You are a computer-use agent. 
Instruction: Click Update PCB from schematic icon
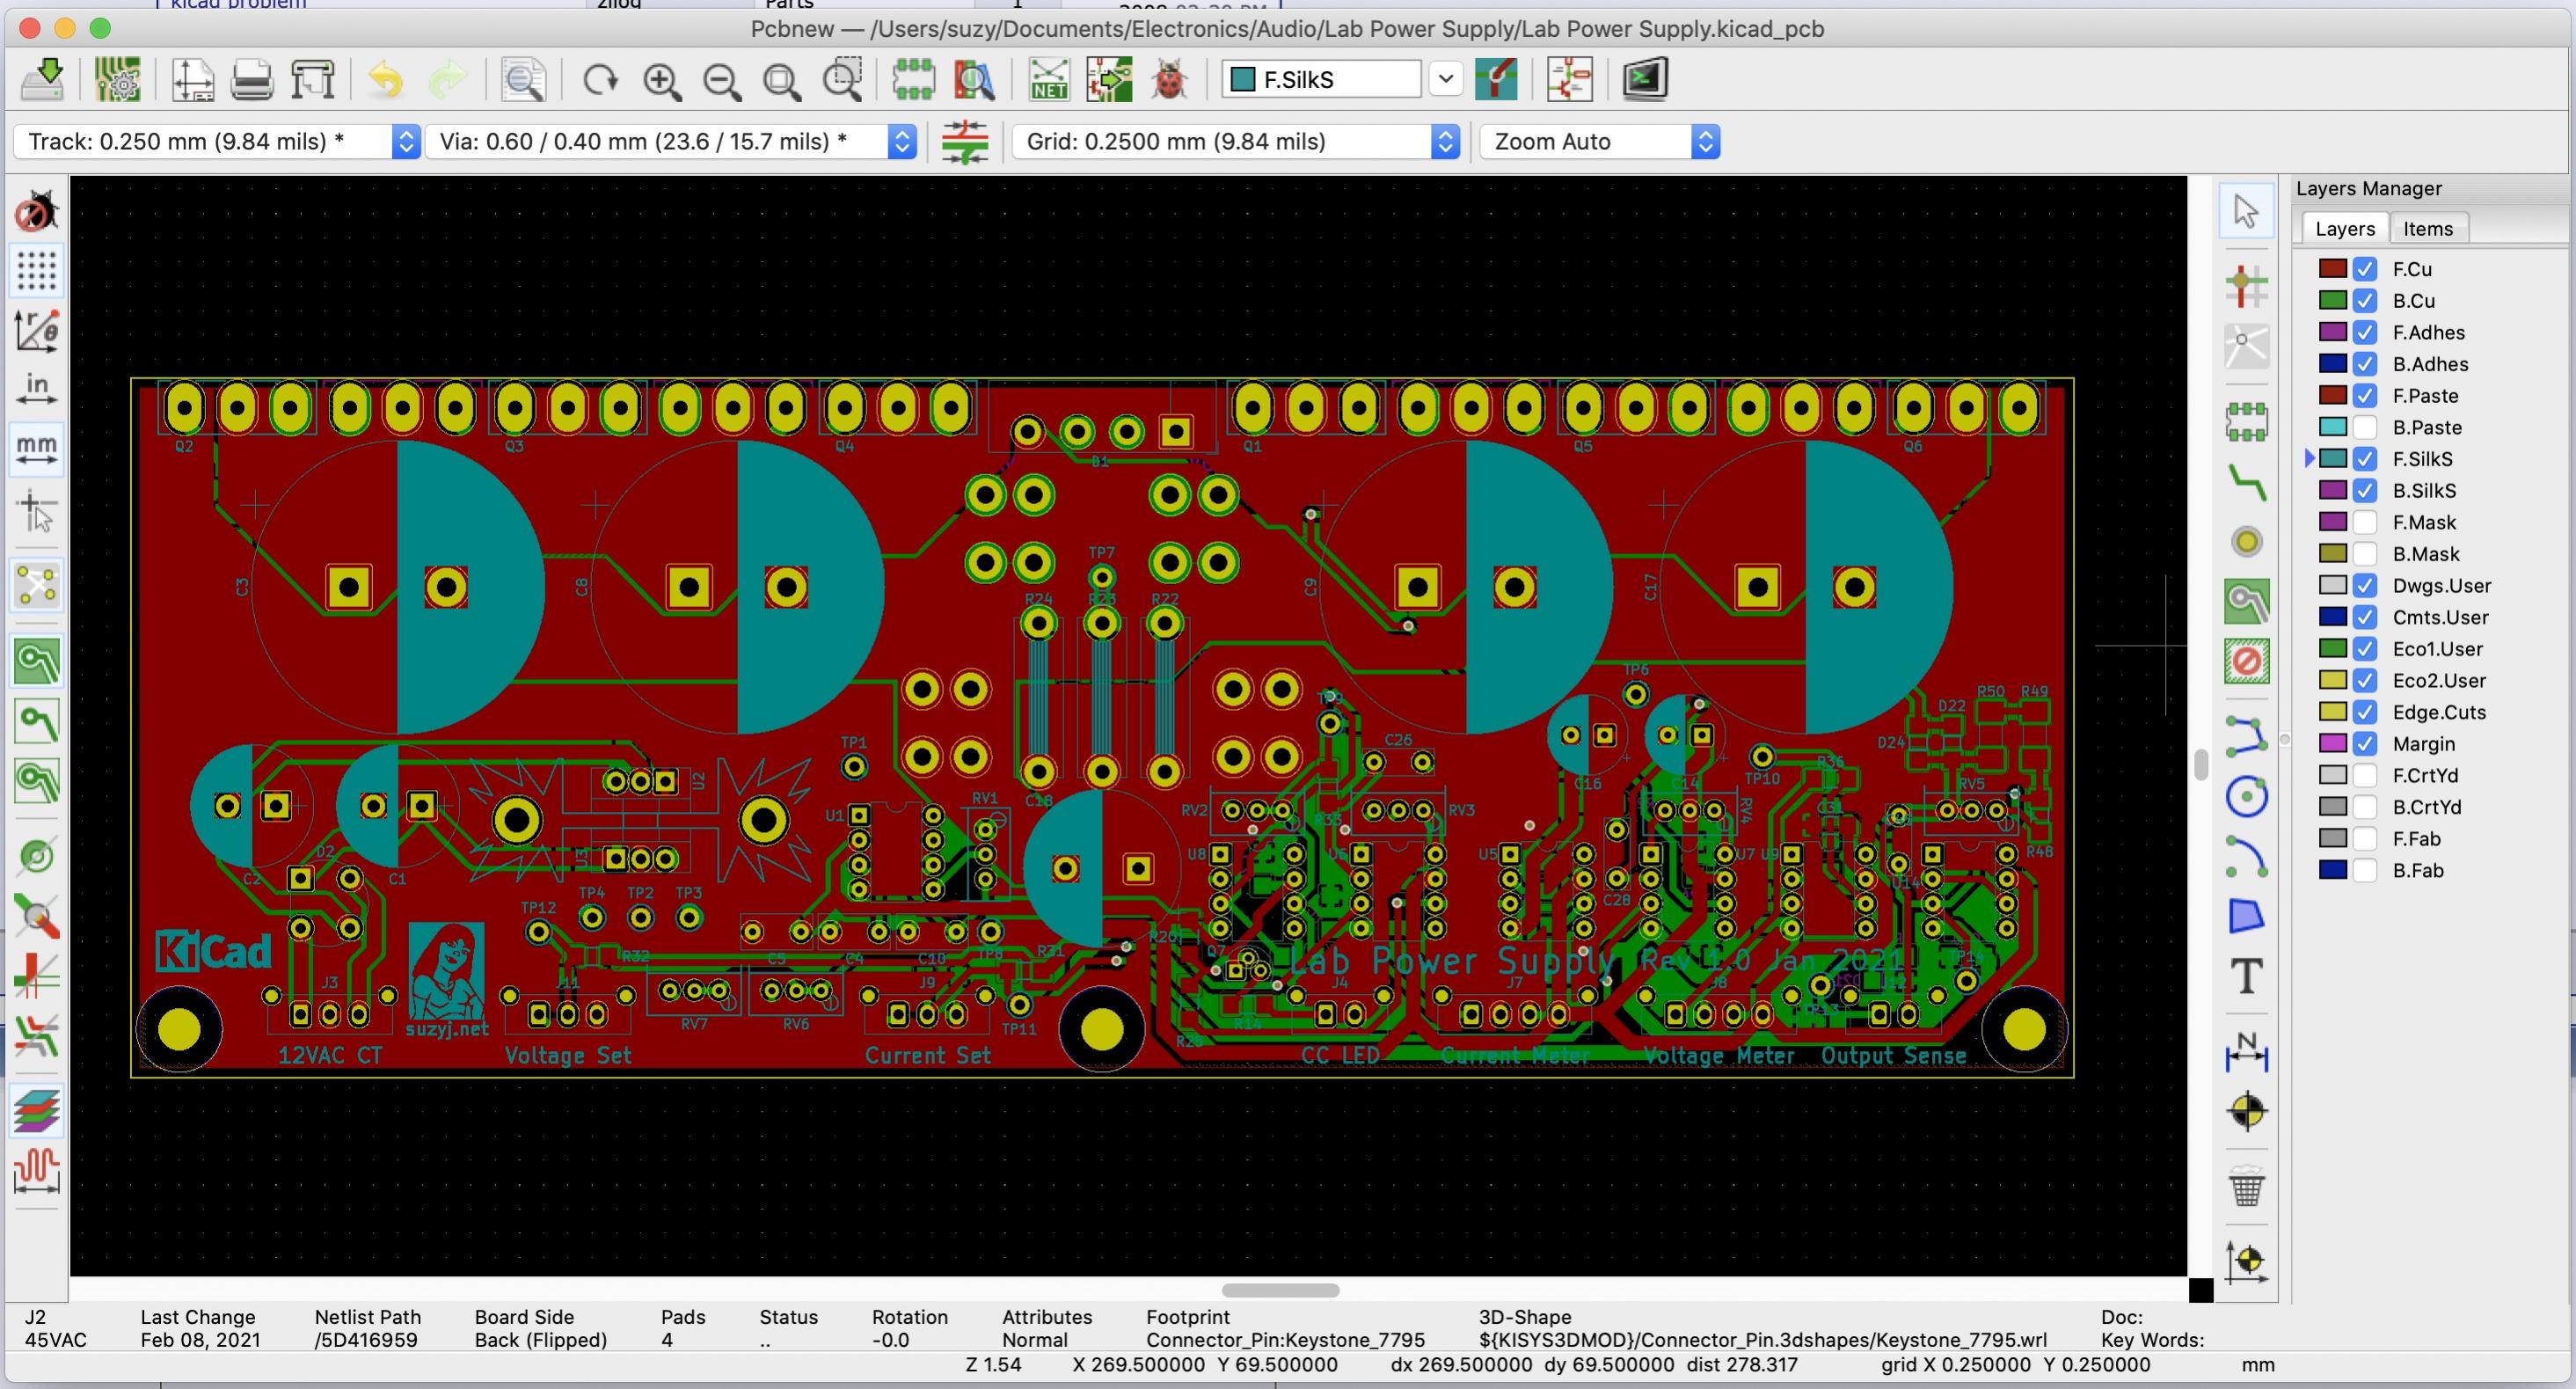[x=1109, y=79]
